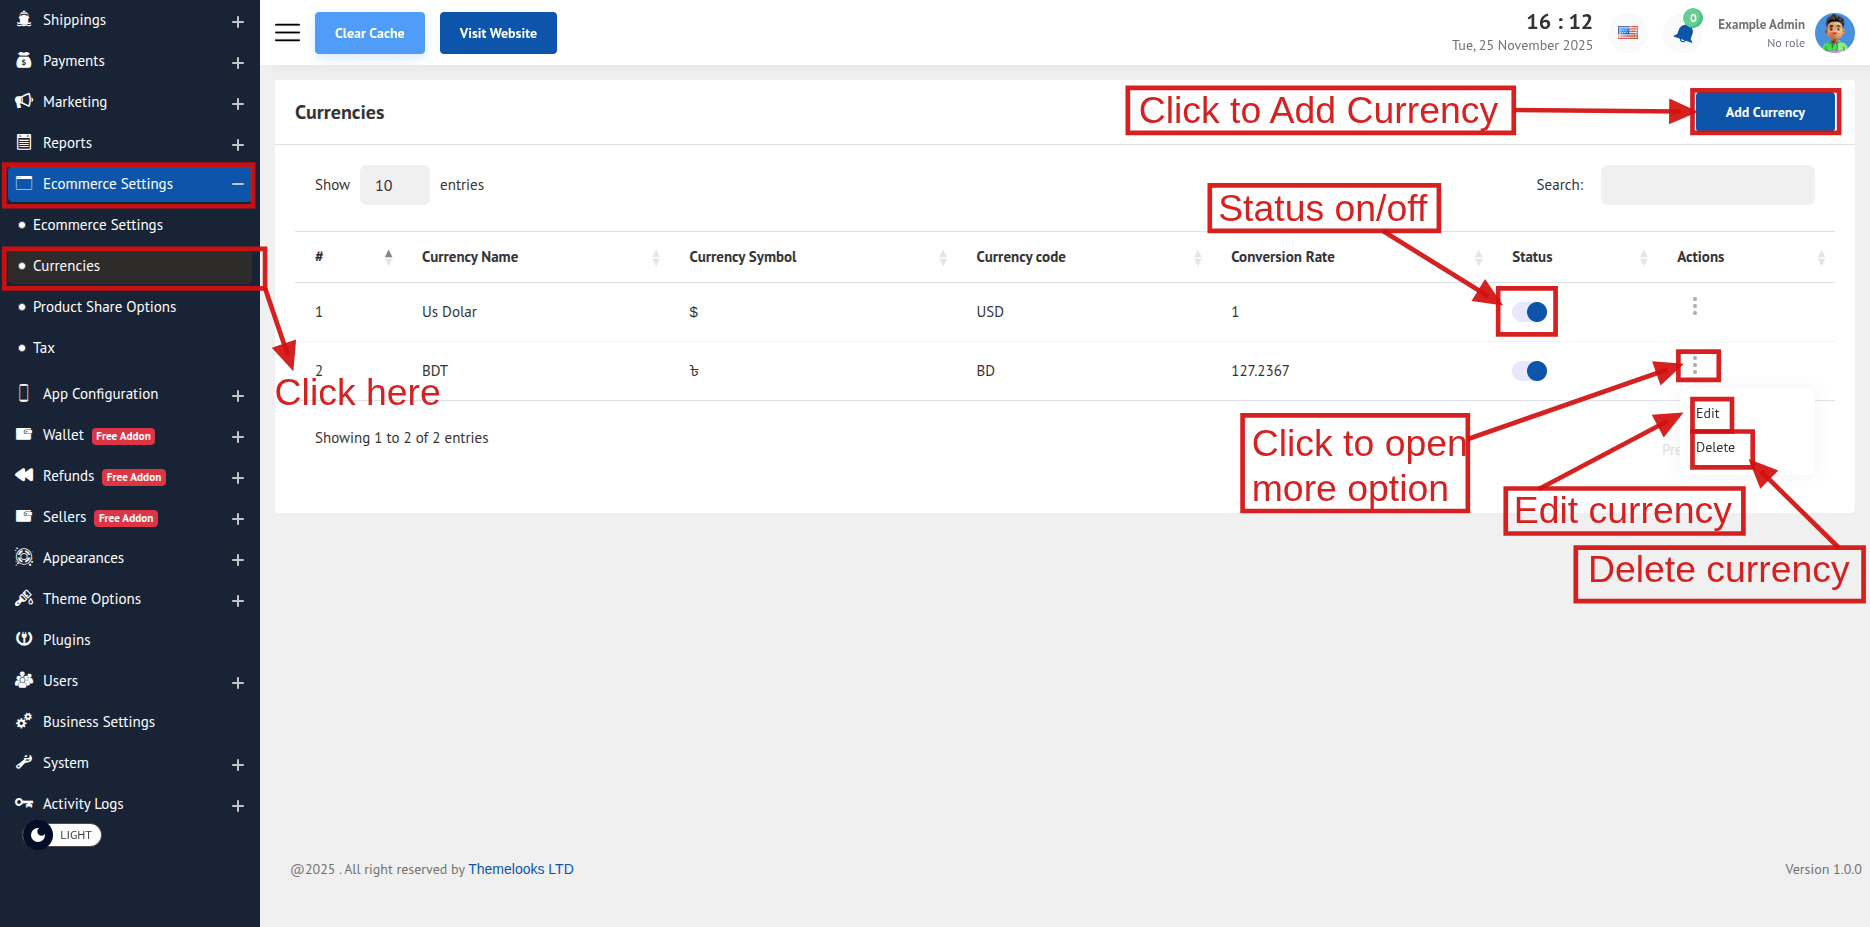Open the notification bell icon
1870x927 pixels.
1684,33
